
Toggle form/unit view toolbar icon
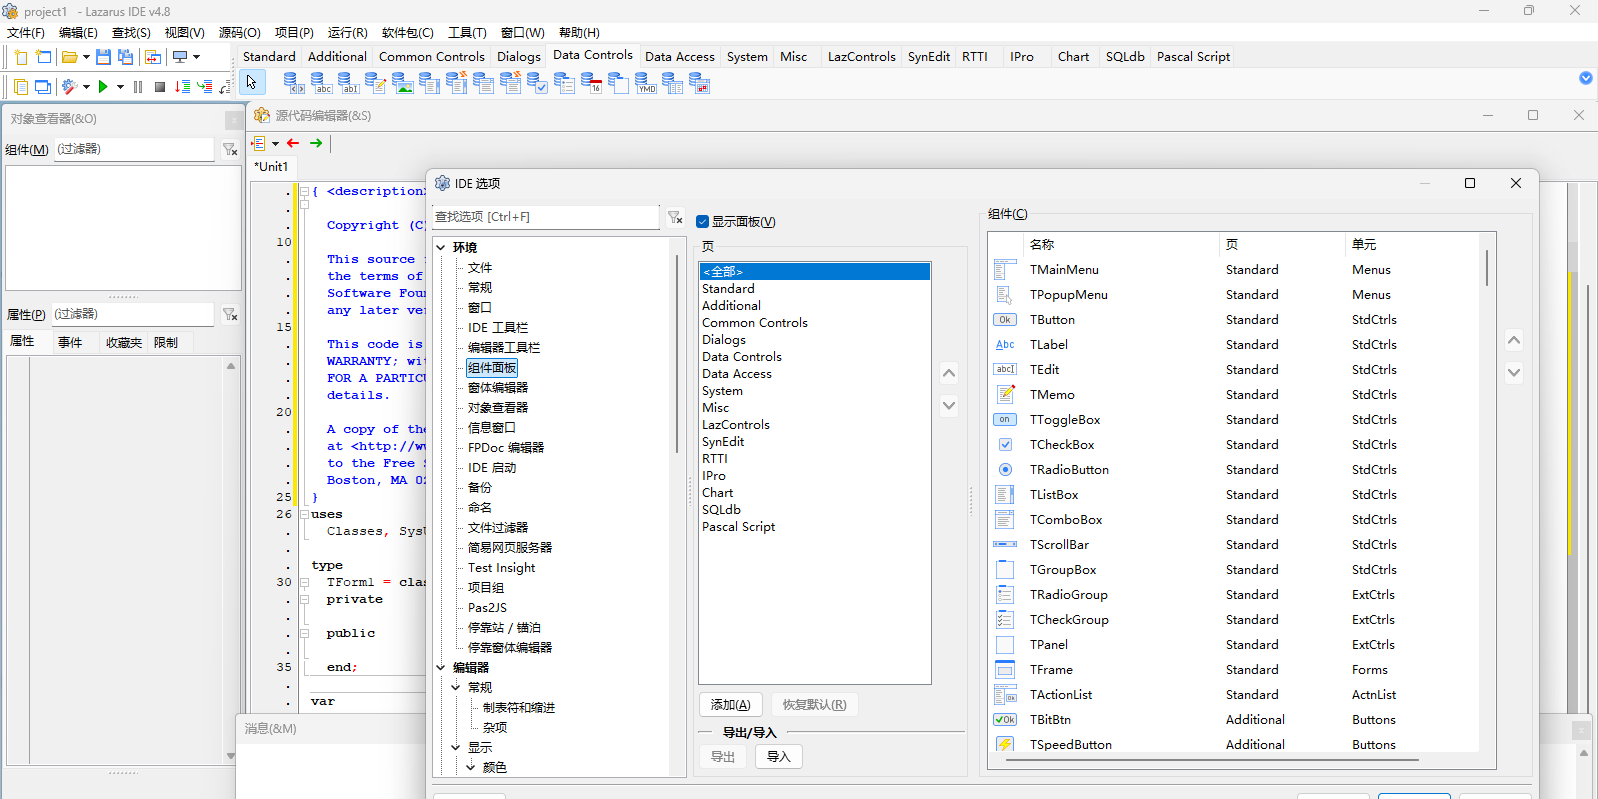153,57
